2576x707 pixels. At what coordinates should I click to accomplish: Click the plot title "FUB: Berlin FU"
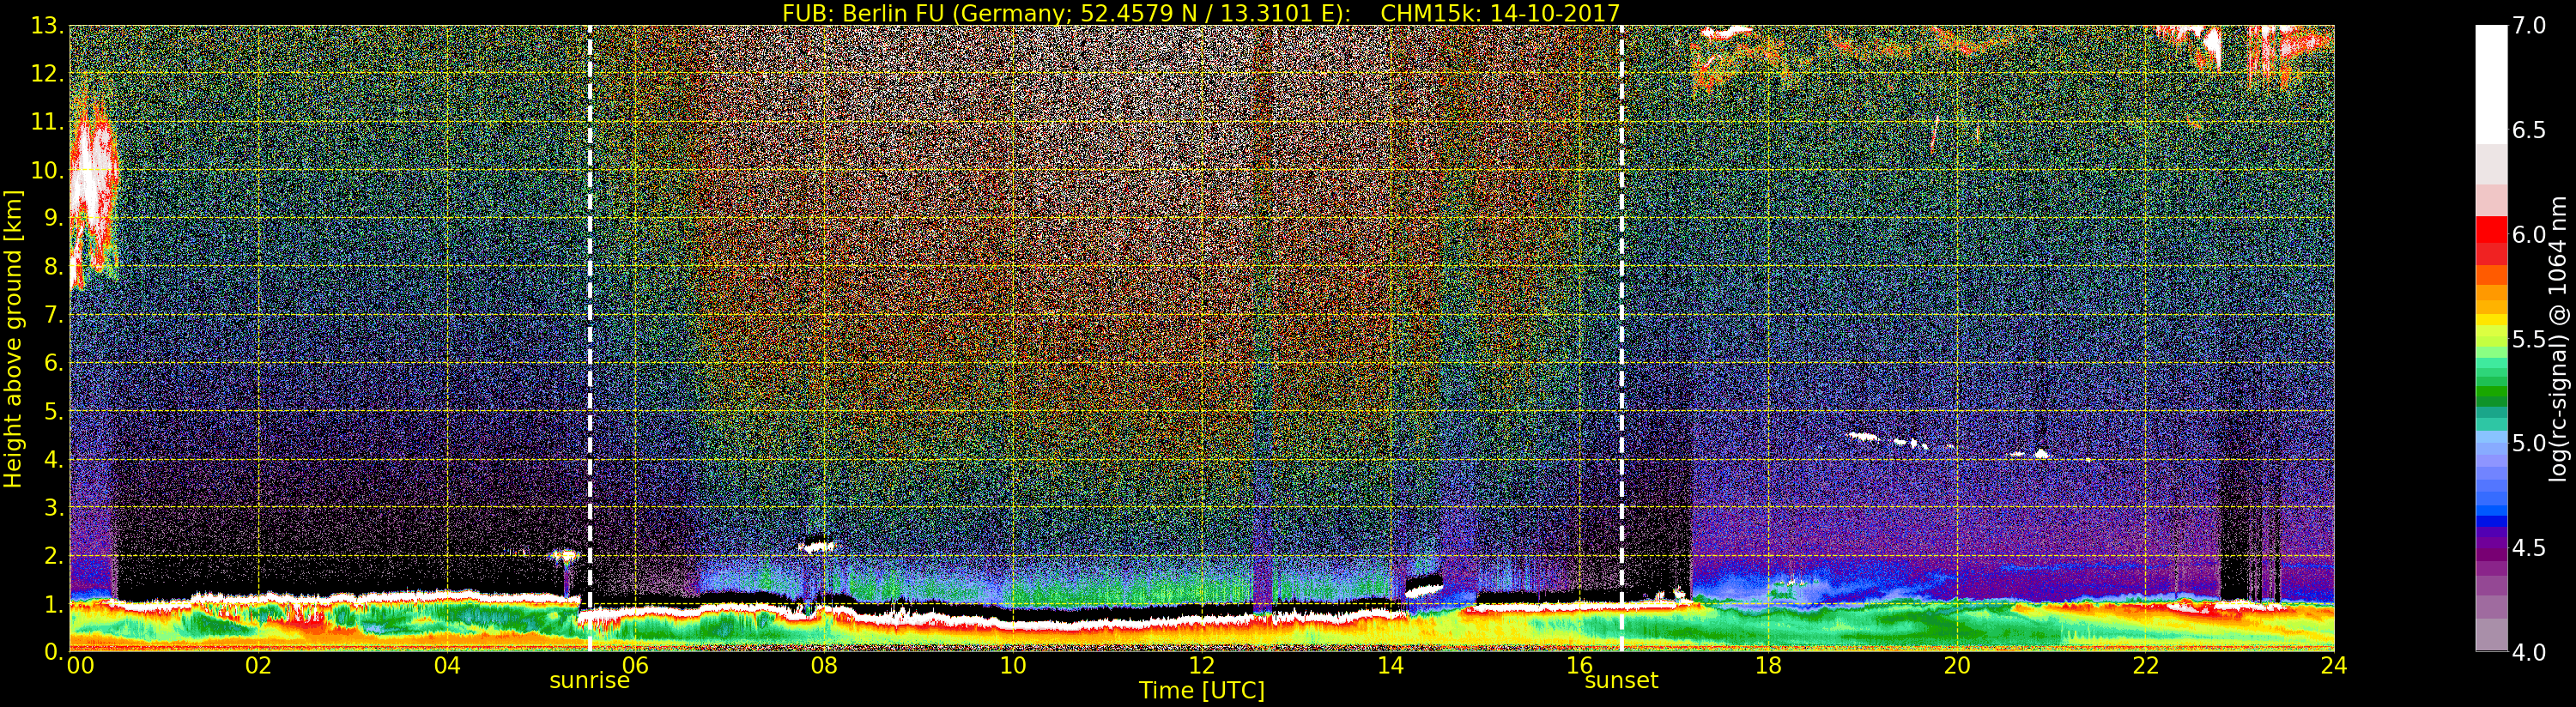[1200, 13]
